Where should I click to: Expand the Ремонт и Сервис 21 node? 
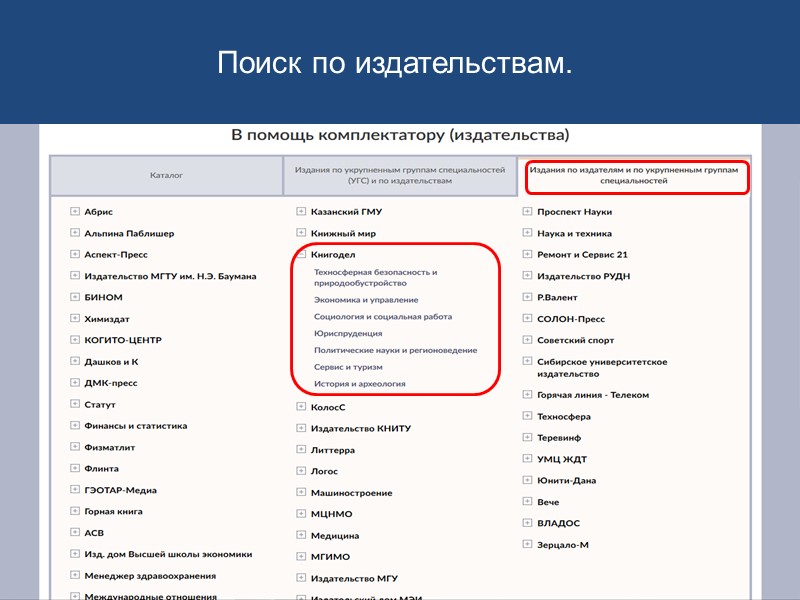(527, 254)
